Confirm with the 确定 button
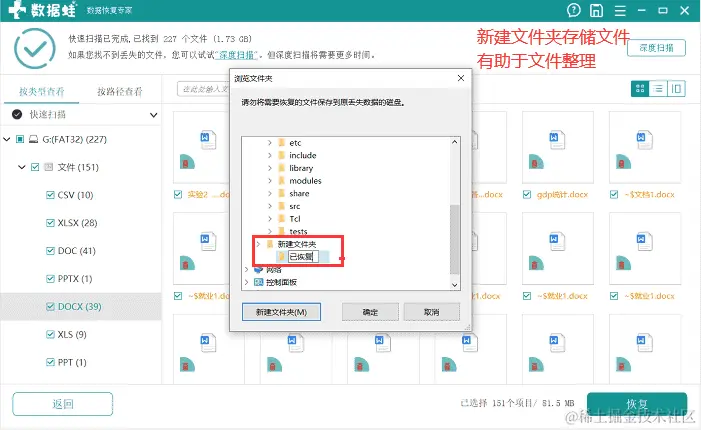 click(370, 312)
